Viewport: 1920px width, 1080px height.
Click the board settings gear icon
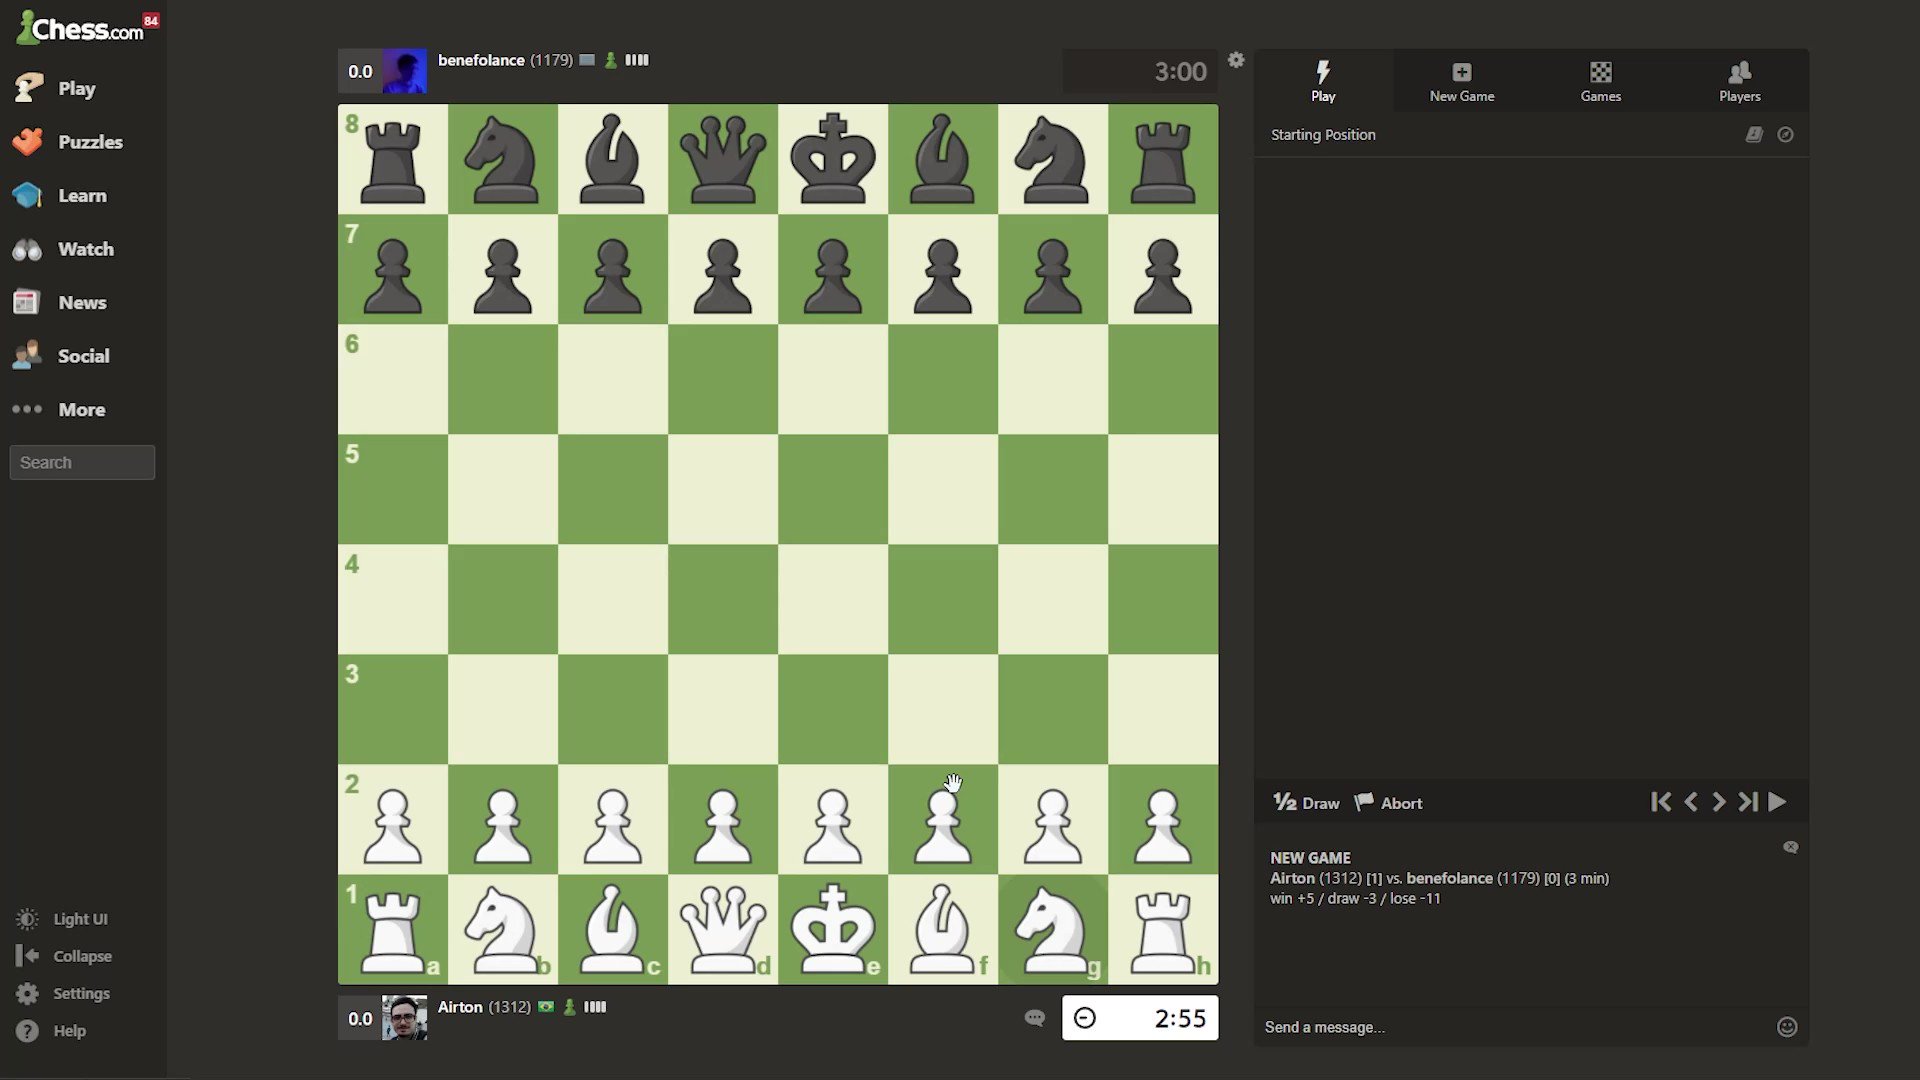(1236, 60)
